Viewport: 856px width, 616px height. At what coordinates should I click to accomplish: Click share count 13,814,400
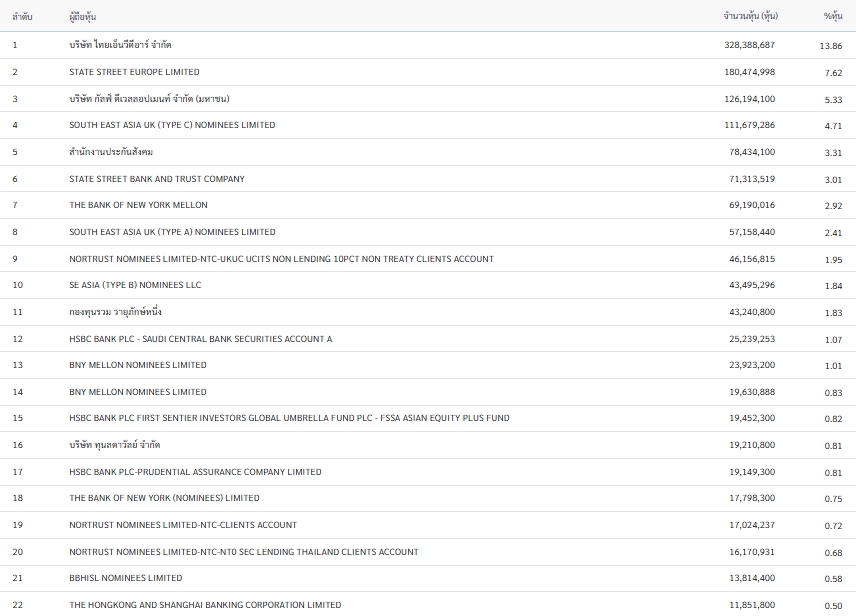tap(752, 578)
